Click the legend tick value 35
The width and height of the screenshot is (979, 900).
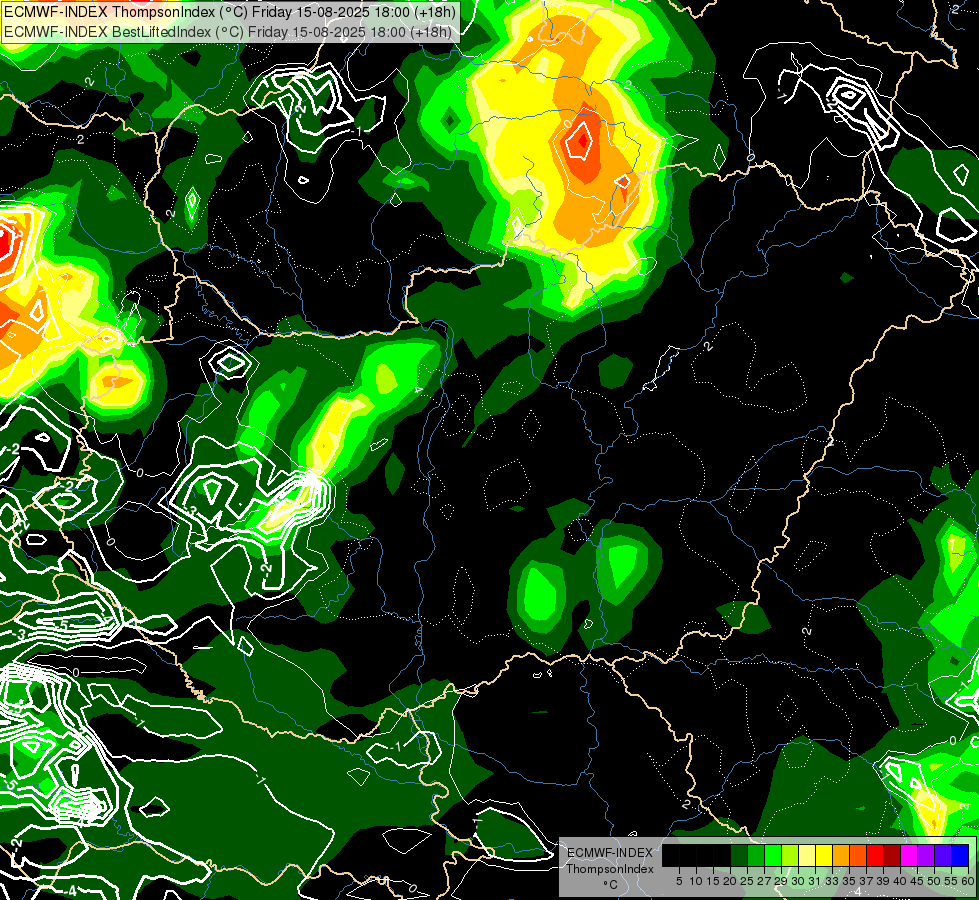pyautogui.click(x=849, y=881)
